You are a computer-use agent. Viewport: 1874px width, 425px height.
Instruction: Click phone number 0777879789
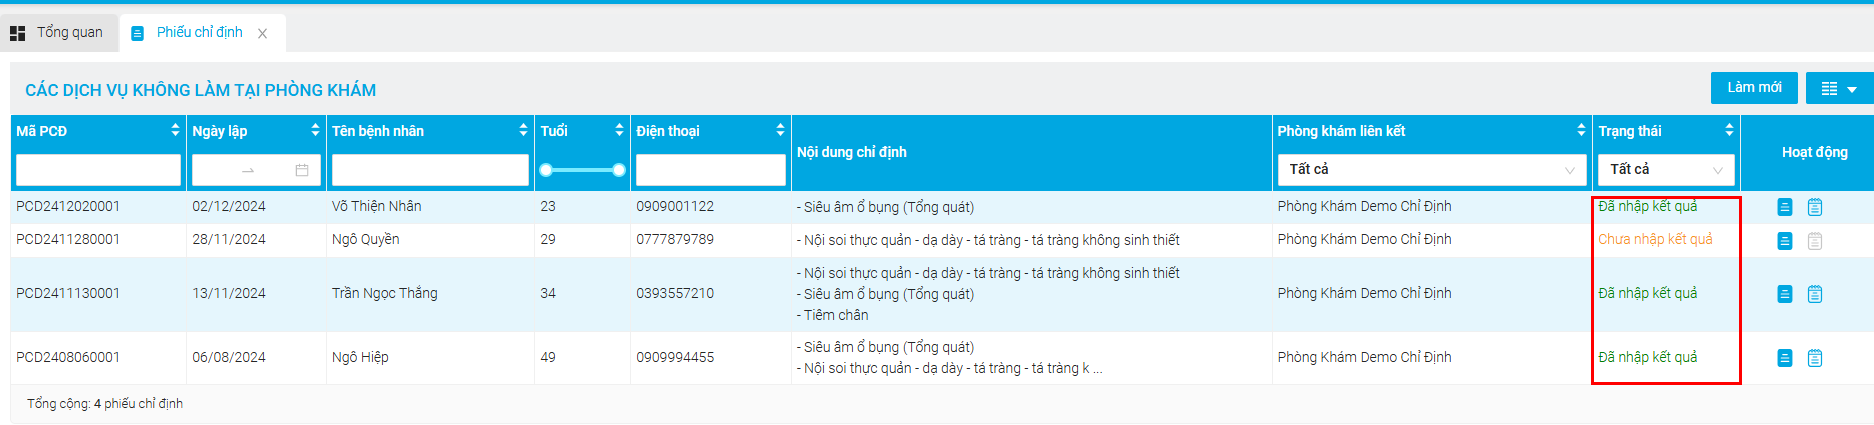click(675, 240)
